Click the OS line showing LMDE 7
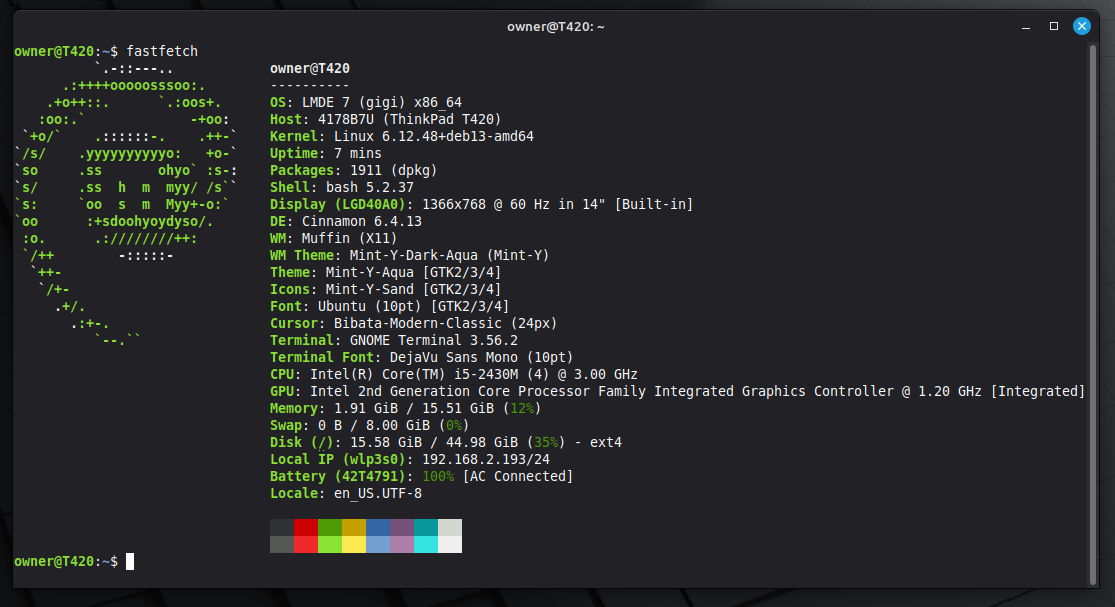 pyautogui.click(x=366, y=102)
